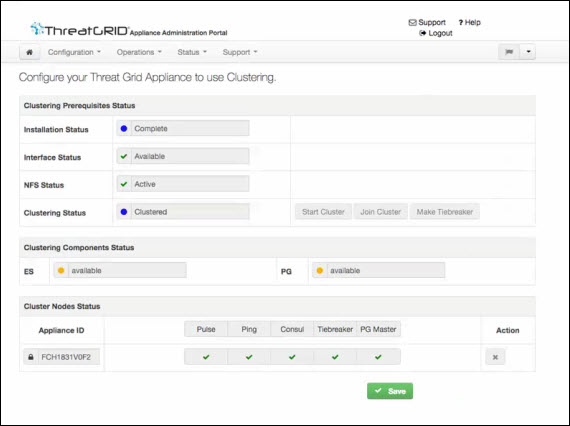
Task: Follow the Support envelope link in the header
Action: (427, 23)
